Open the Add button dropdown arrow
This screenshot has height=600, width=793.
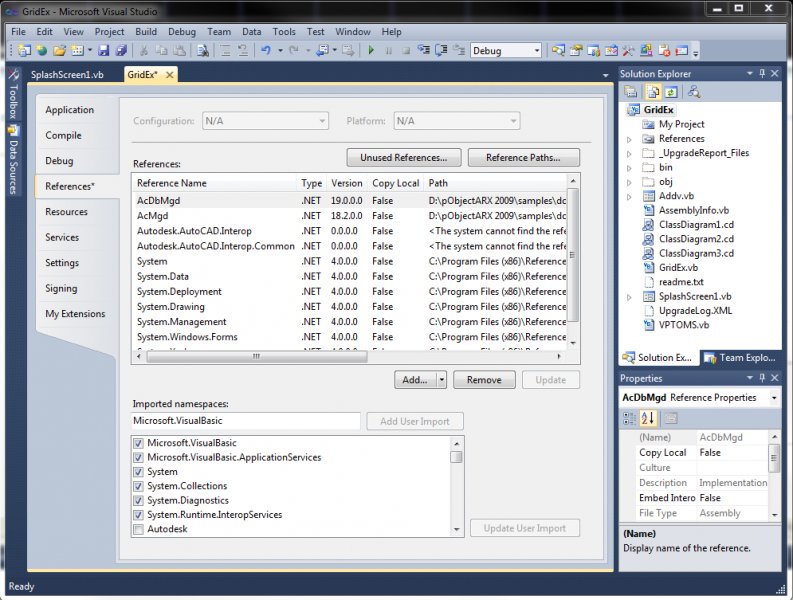[442, 380]
